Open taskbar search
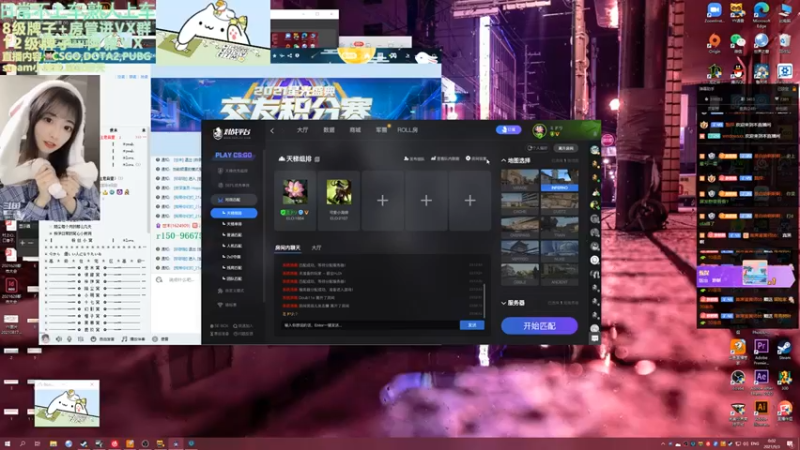Image resolution: width=800 pixels, height=450 pixels. coord(22,444)
